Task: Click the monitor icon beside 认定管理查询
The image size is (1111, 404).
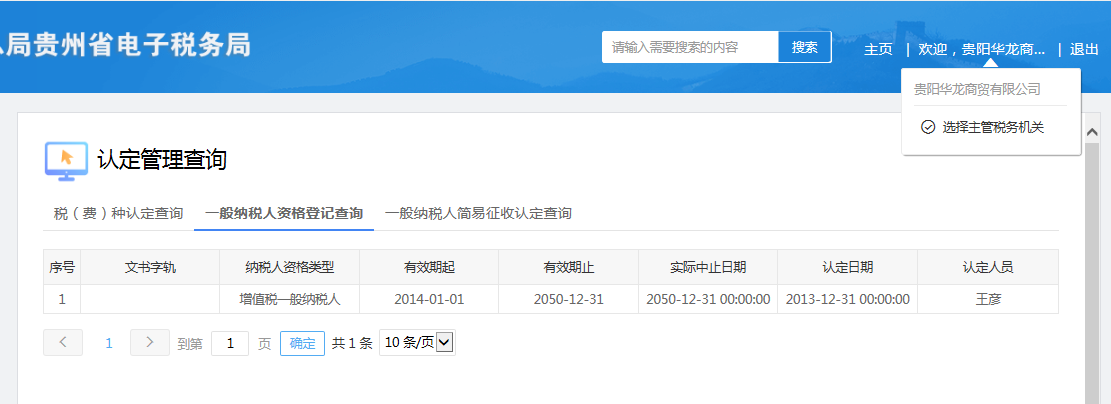Action: click(66, 160)
